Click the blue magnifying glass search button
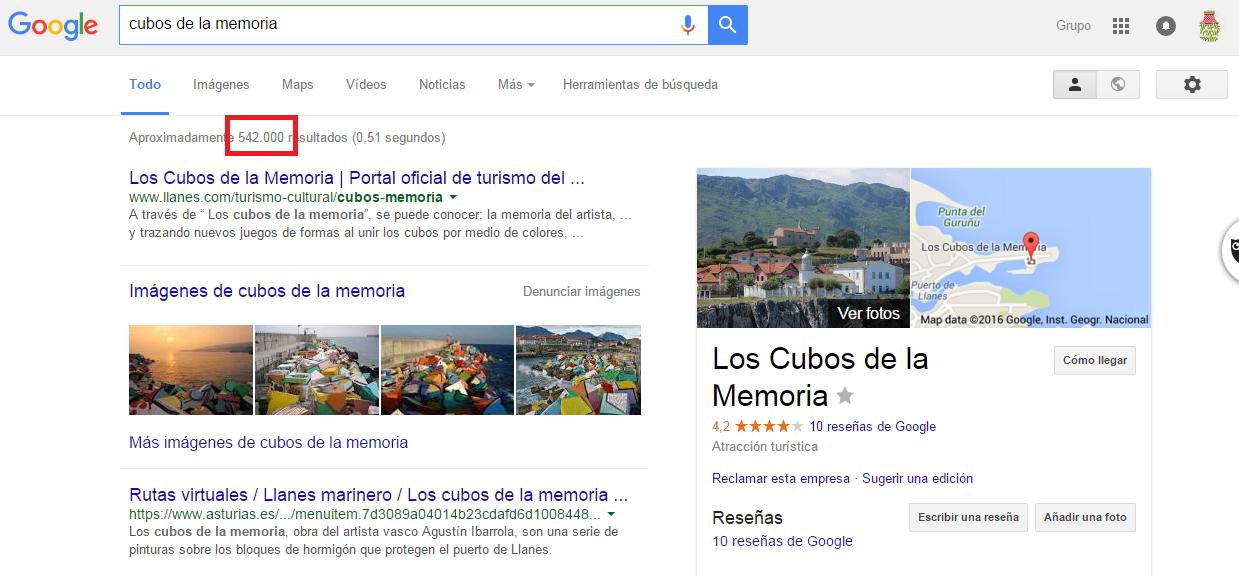Screen dimensions: 1239x575 (x=727, y=25)
